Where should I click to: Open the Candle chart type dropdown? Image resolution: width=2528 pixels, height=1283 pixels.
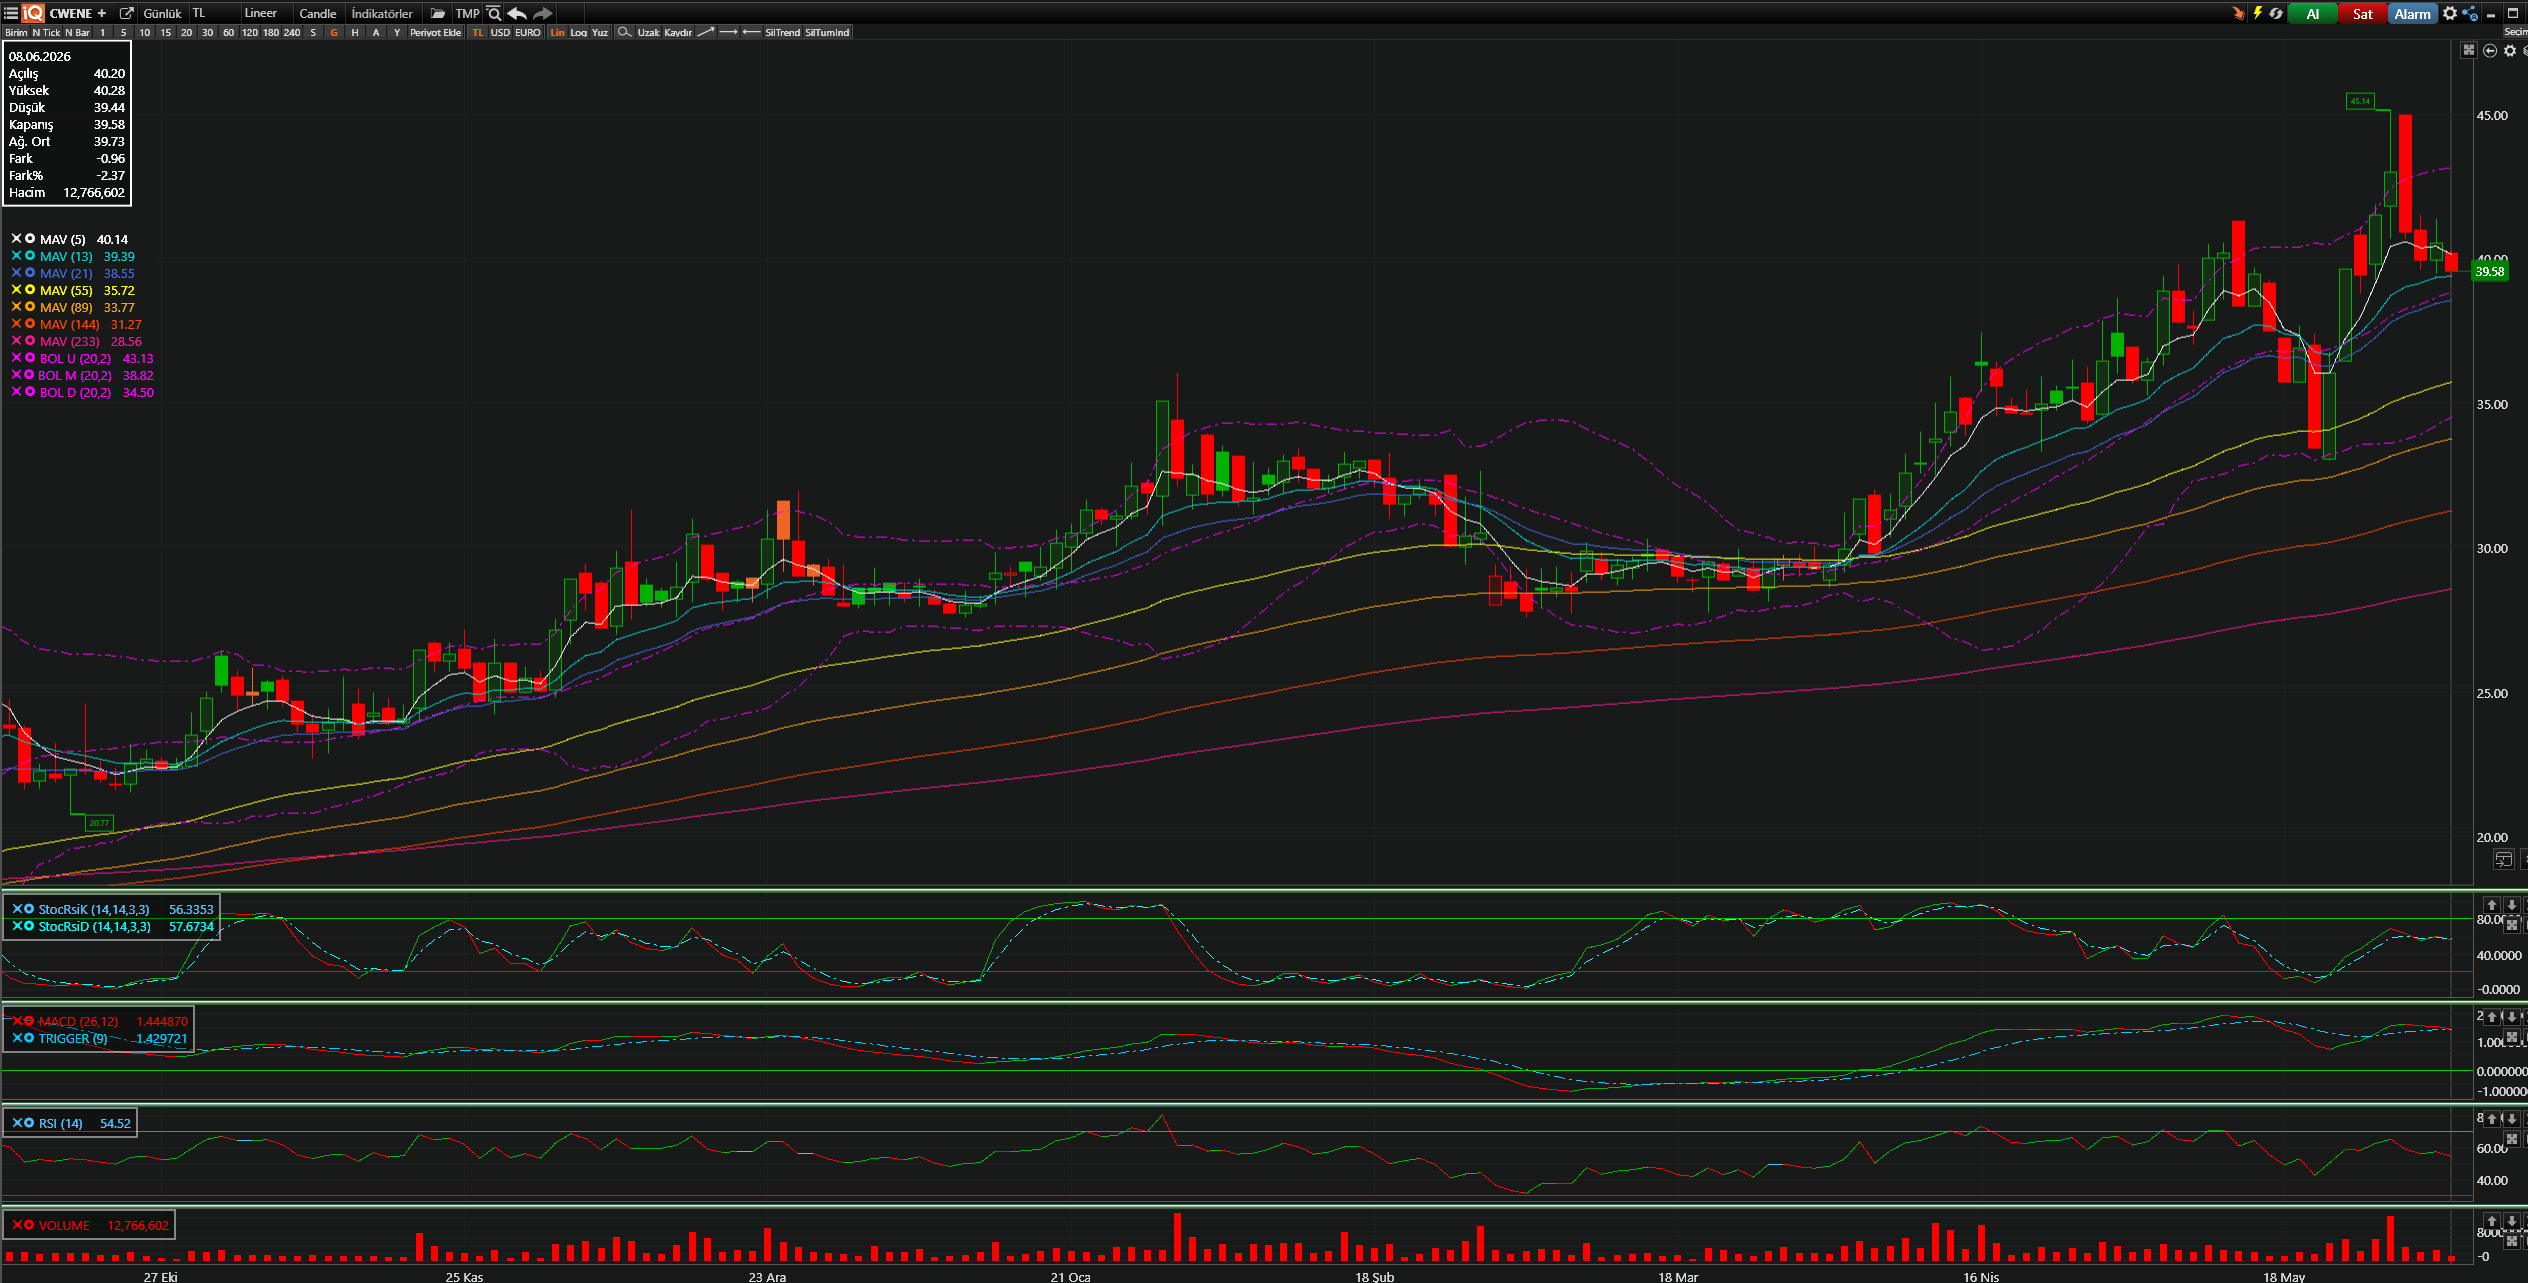point(318,13)
